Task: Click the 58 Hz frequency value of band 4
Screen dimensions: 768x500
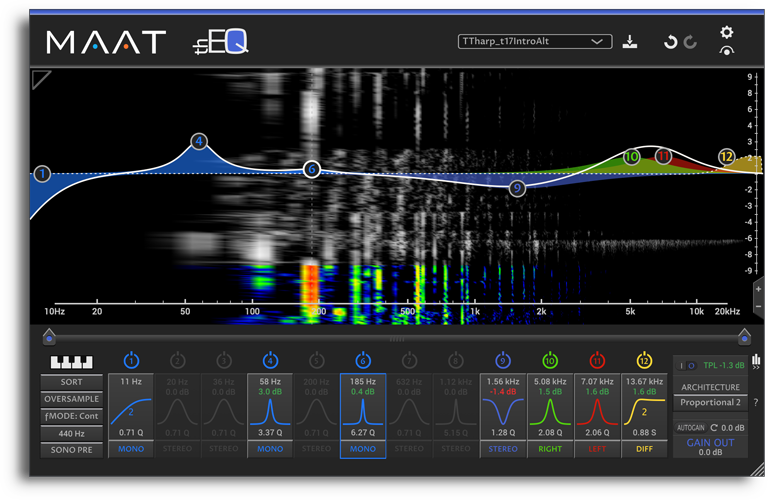Action: tap(270, 381)
